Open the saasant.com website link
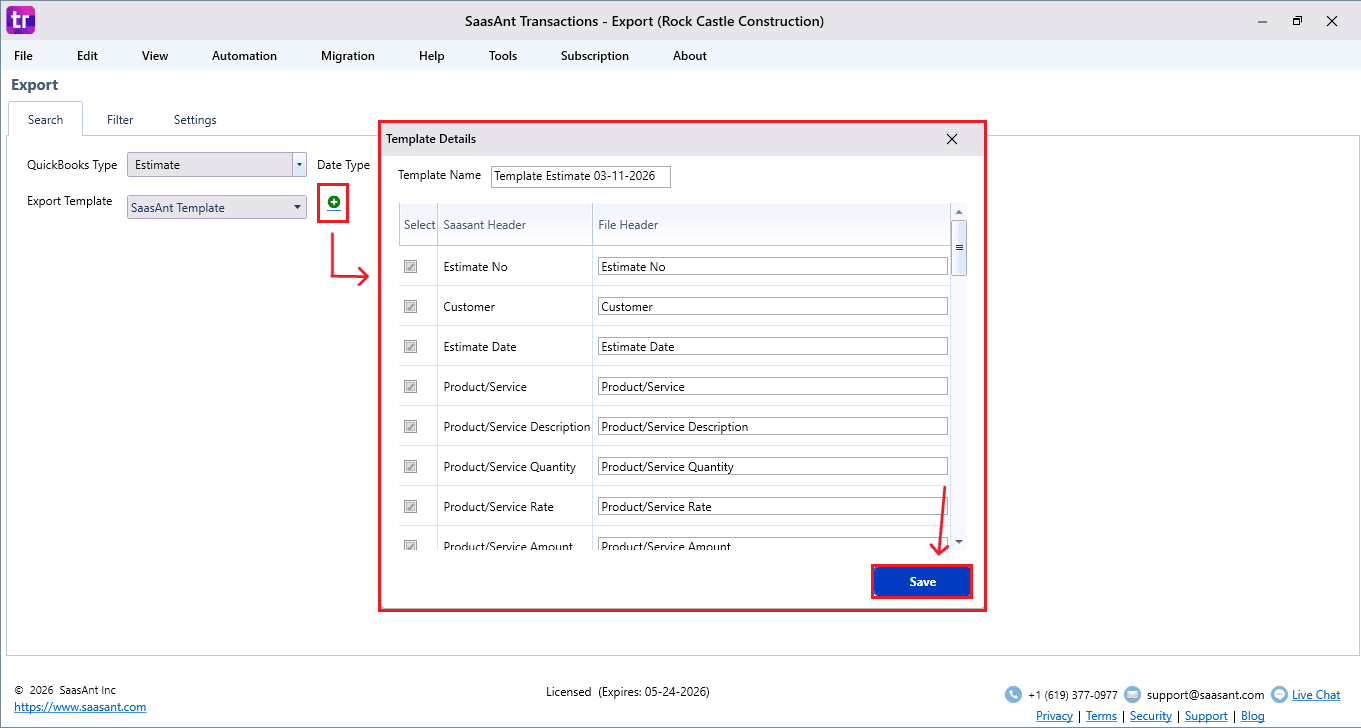Screen dimensions: 1361x728 pos(80,707)
